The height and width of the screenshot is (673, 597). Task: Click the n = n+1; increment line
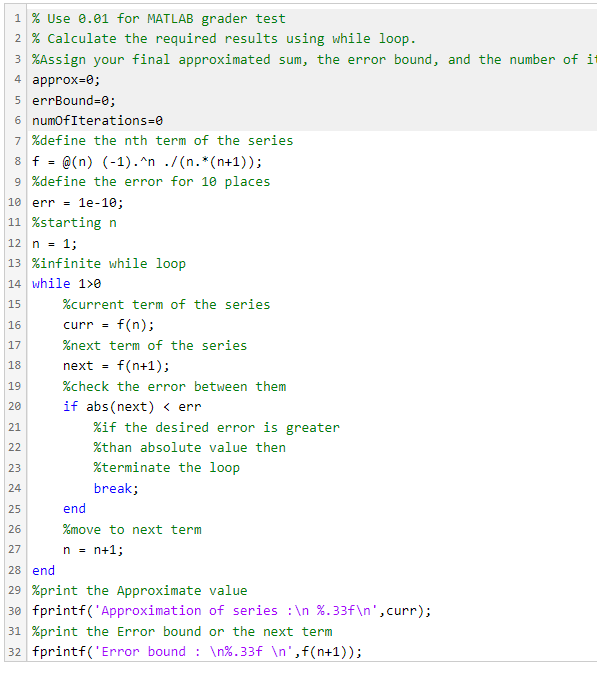(93, 550)
